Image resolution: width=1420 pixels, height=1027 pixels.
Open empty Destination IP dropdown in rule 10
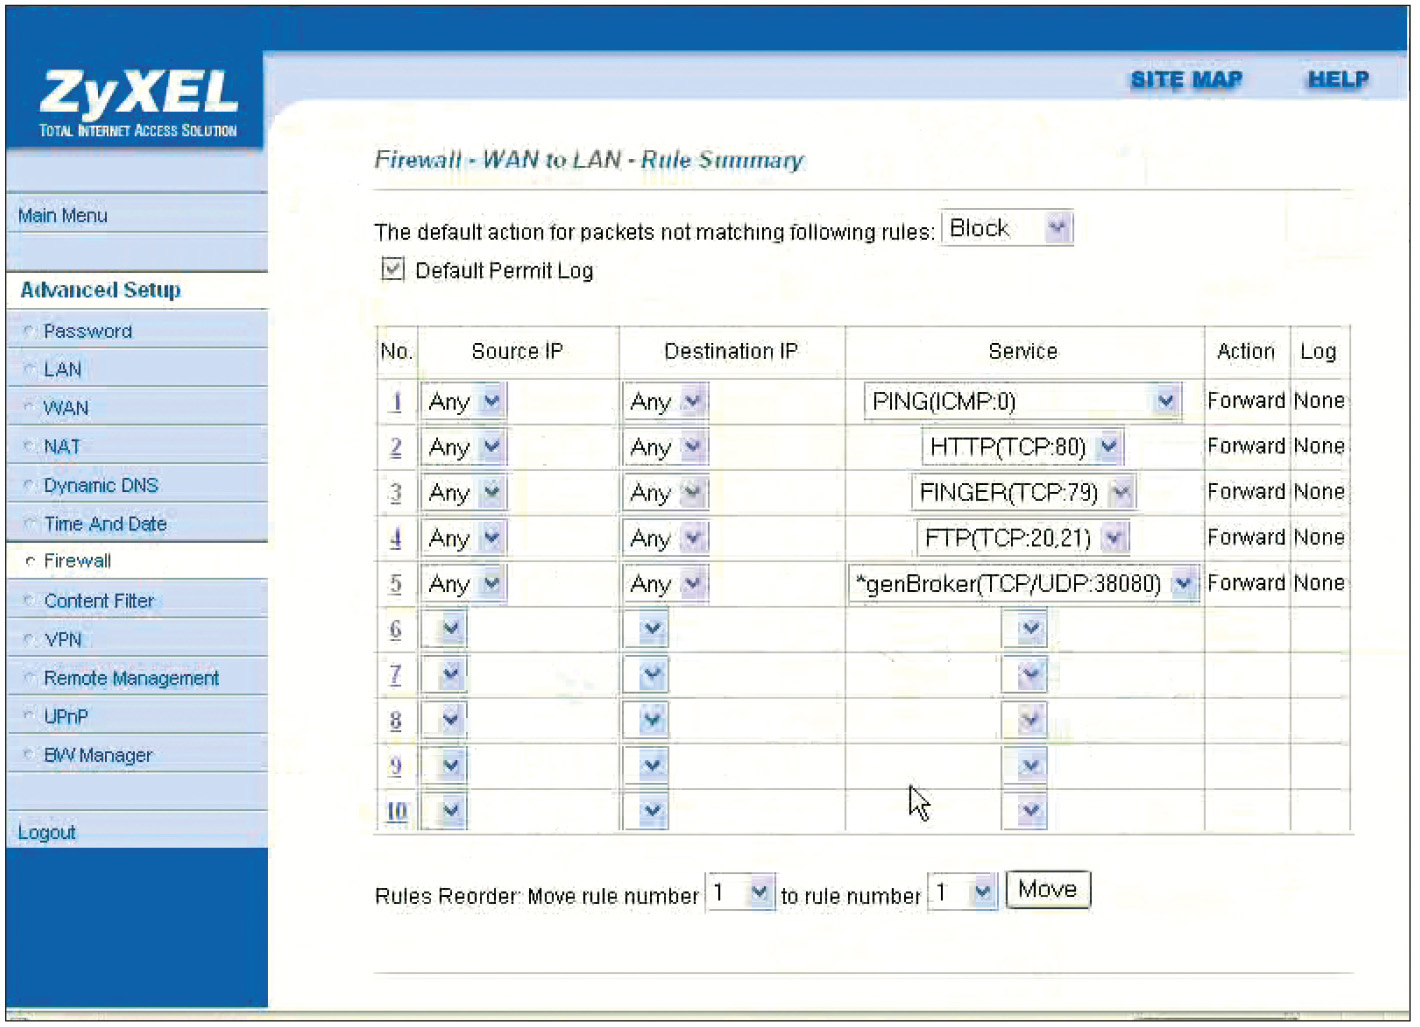[x=645, y=811]
